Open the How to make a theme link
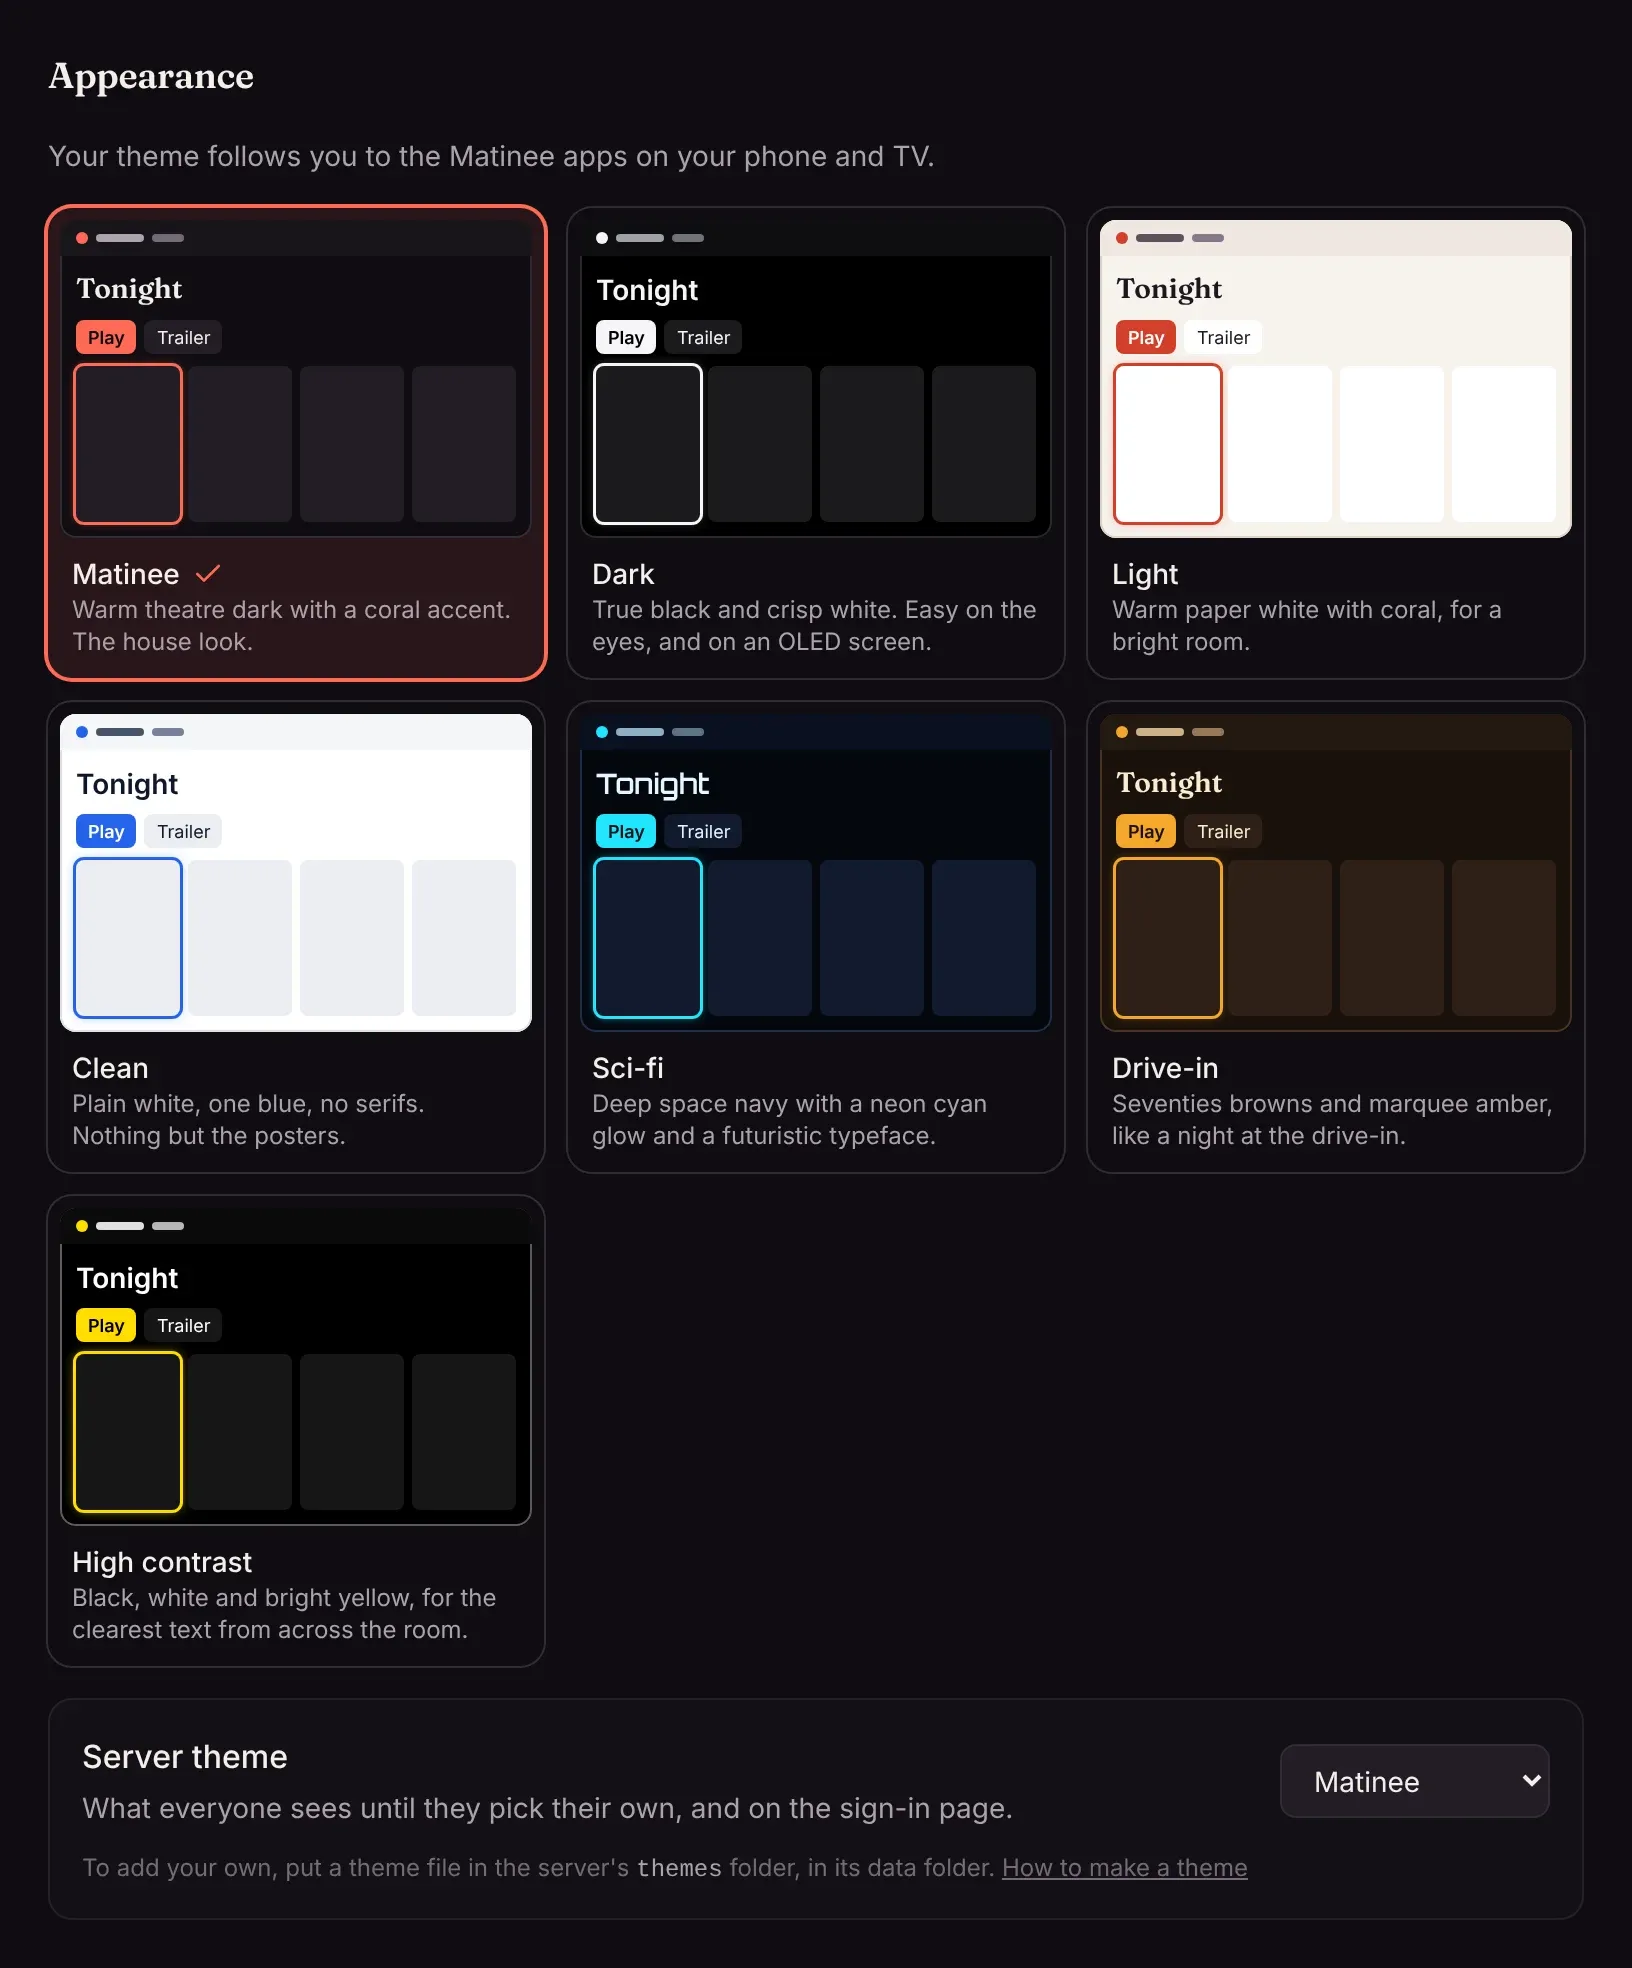 (x=1125, y=1868)
